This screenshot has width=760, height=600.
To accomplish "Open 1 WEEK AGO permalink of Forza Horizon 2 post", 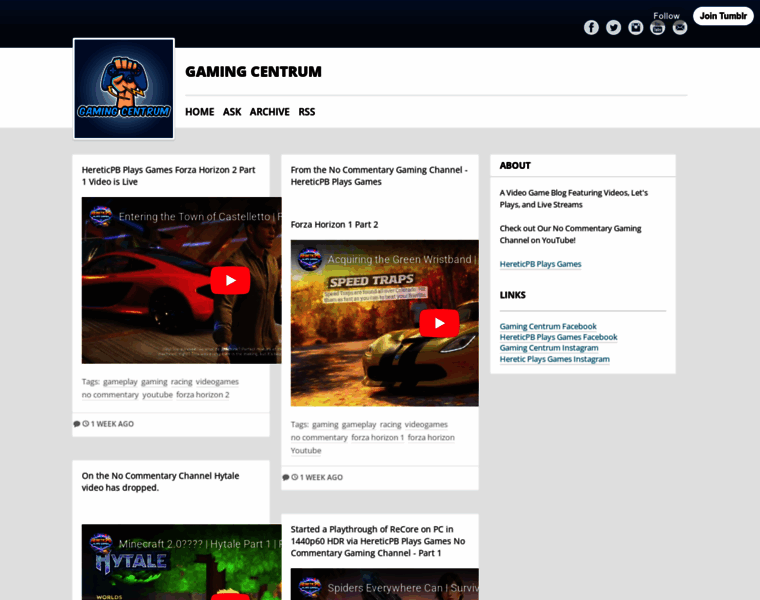I will coord(112,424).
